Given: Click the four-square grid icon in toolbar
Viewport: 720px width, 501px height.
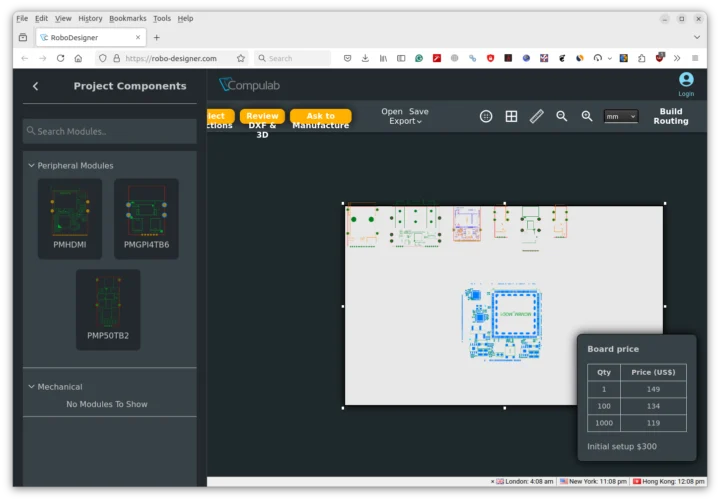Looking at the screenshot, I should coord(511,117).
